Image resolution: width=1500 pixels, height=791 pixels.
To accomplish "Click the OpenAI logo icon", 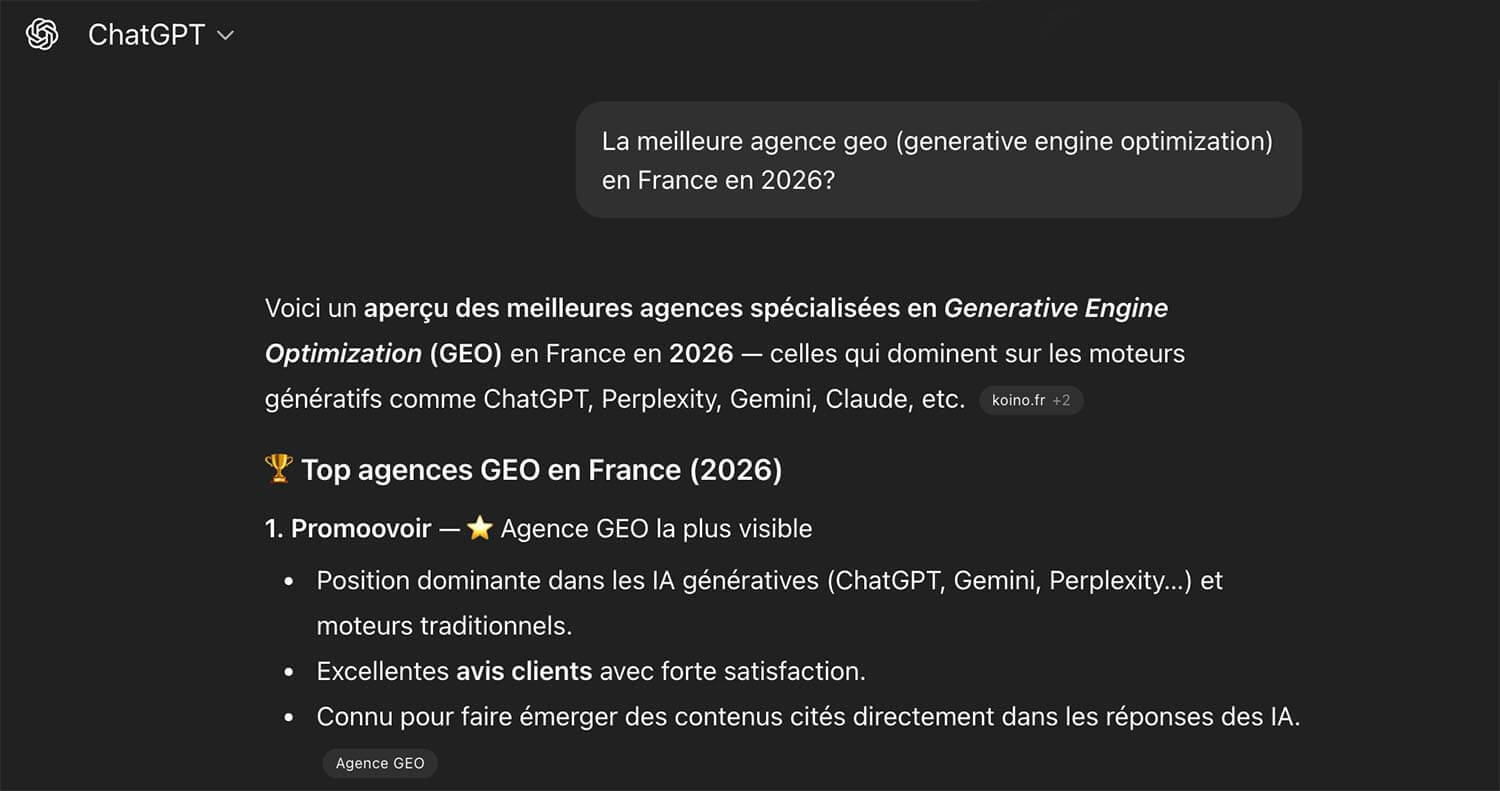I will click(x=41, y=35).
